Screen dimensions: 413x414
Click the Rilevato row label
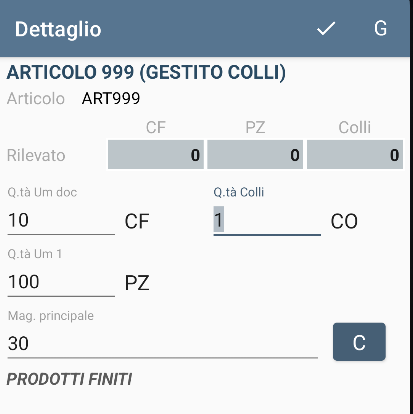point(36,155)
